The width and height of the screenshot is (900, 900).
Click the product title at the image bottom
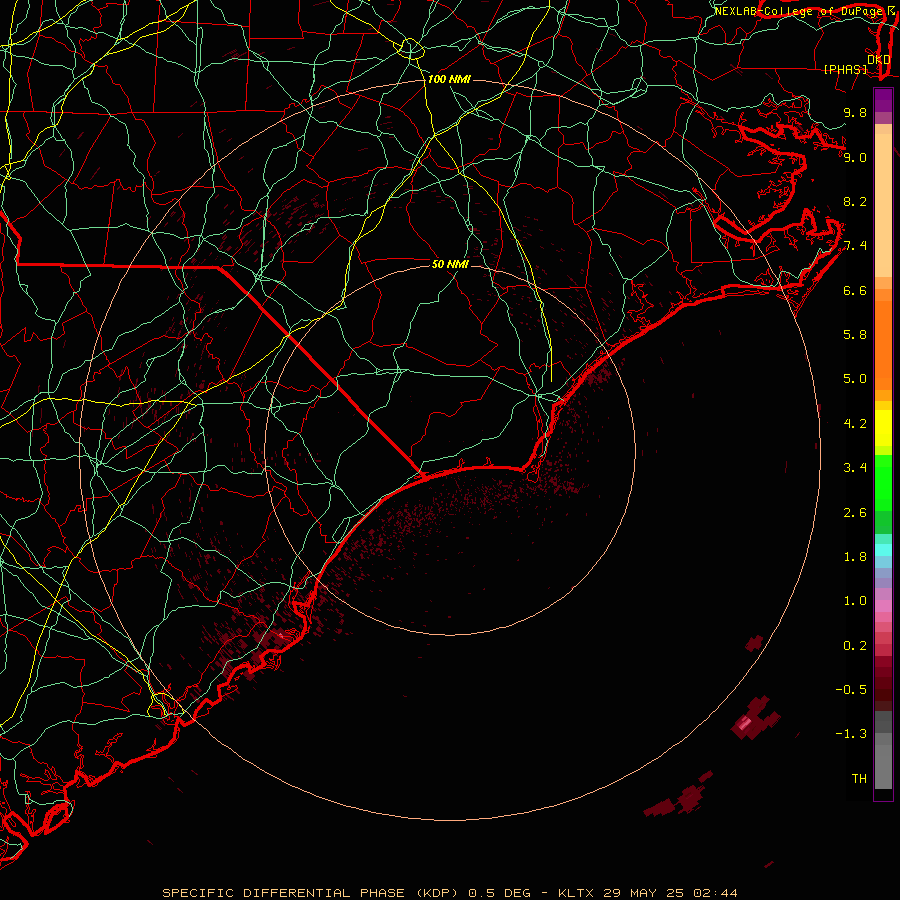[450, 893]
